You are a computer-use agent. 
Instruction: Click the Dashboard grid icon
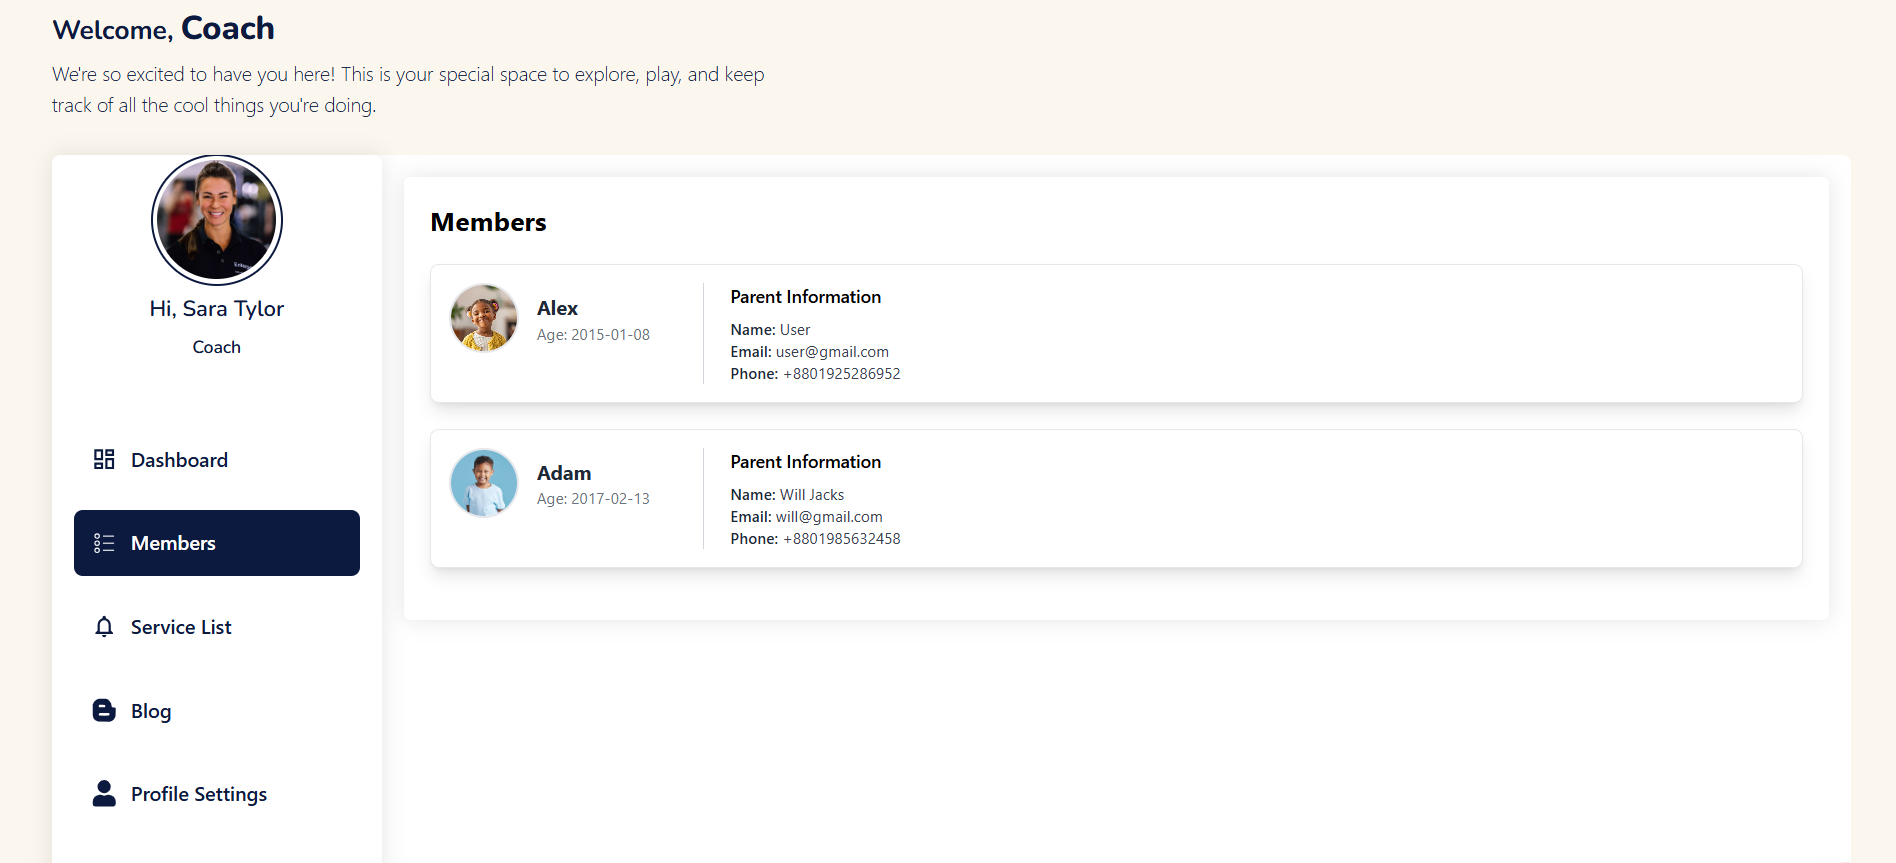tap(104, 459)
